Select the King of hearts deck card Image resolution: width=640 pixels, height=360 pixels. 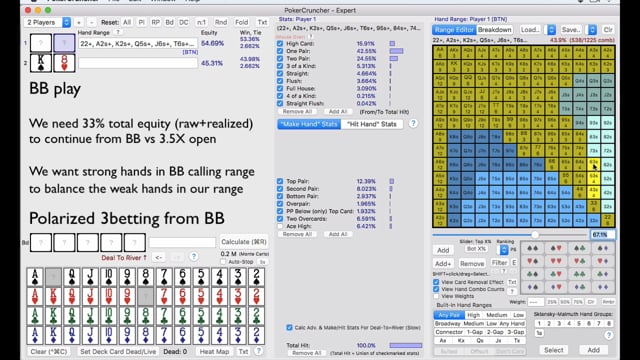coord(53,297)
